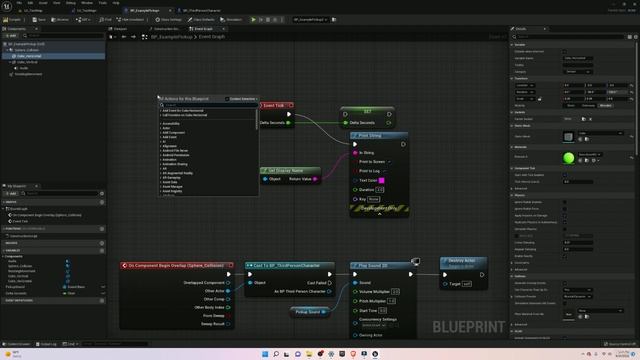Open debug object dropdown in toolbar
Image resolution: width=640 pixels, height=360 pixels.
311,20
